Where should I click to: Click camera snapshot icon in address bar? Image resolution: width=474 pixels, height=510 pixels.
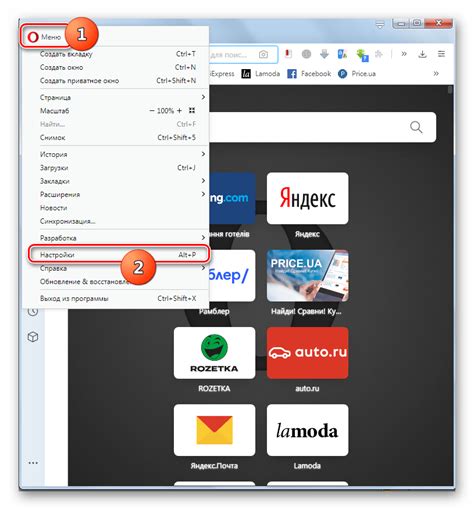point(263,54)
